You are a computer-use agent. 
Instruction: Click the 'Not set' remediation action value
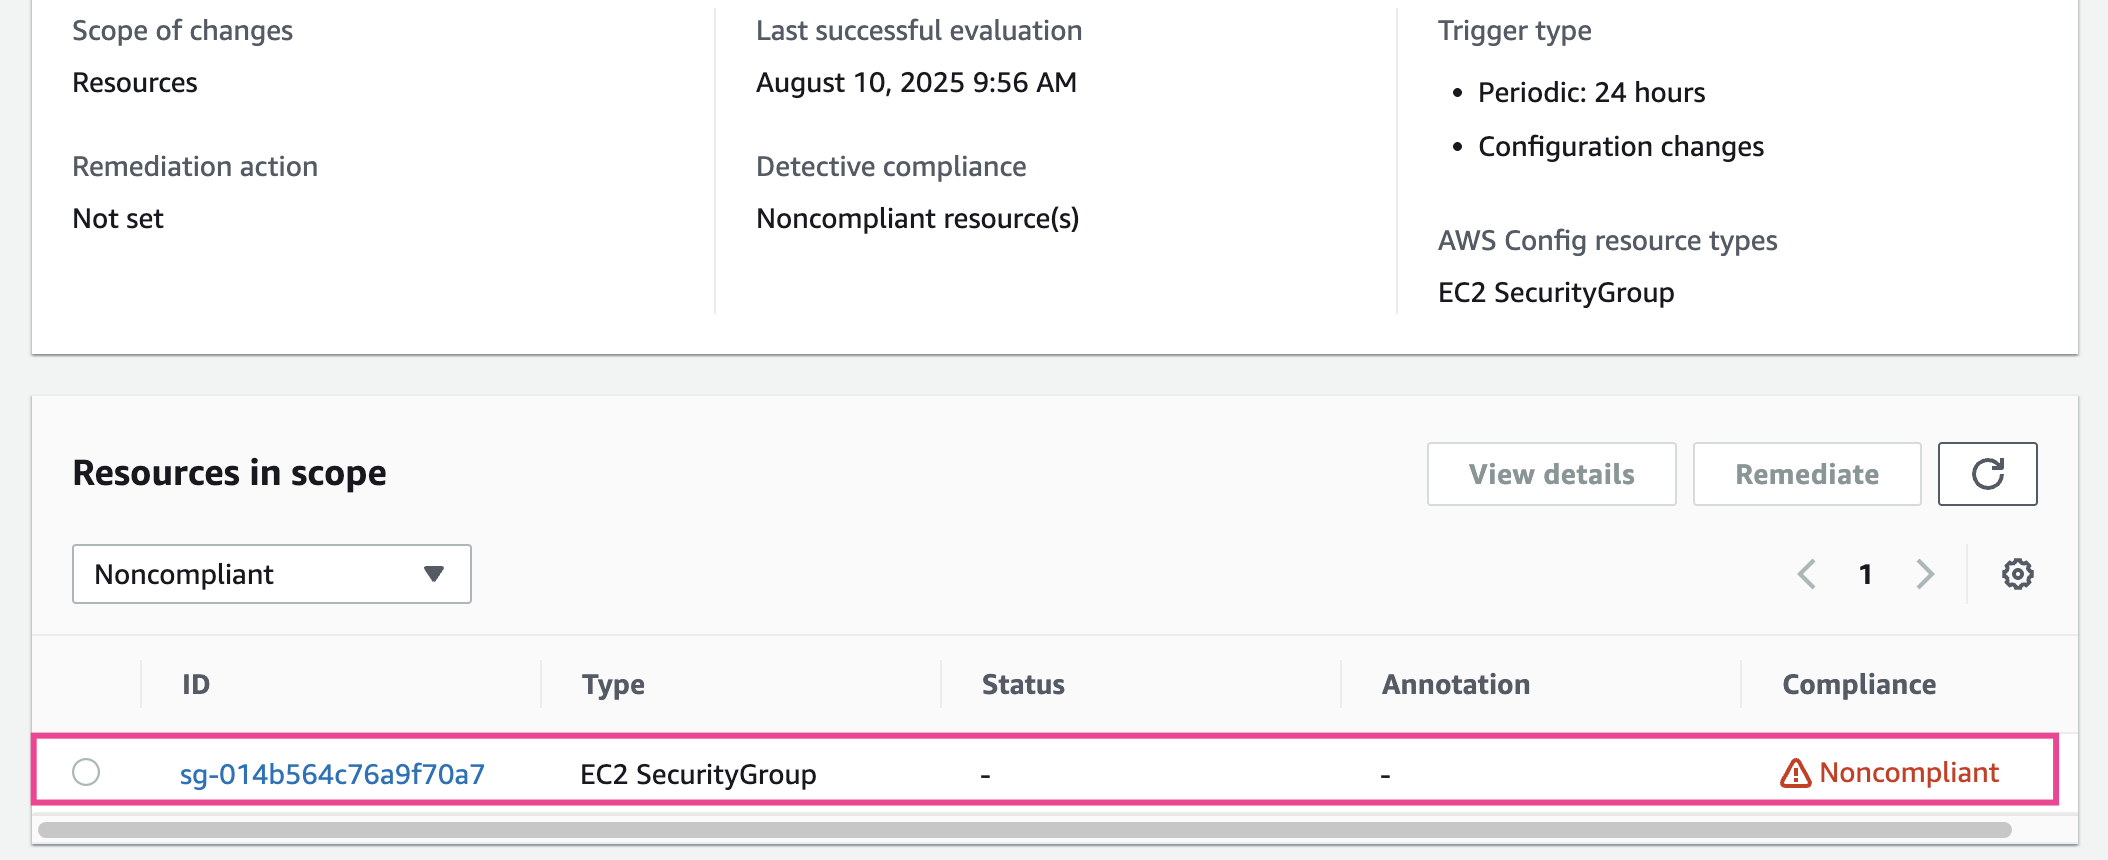tap(118, 218)
